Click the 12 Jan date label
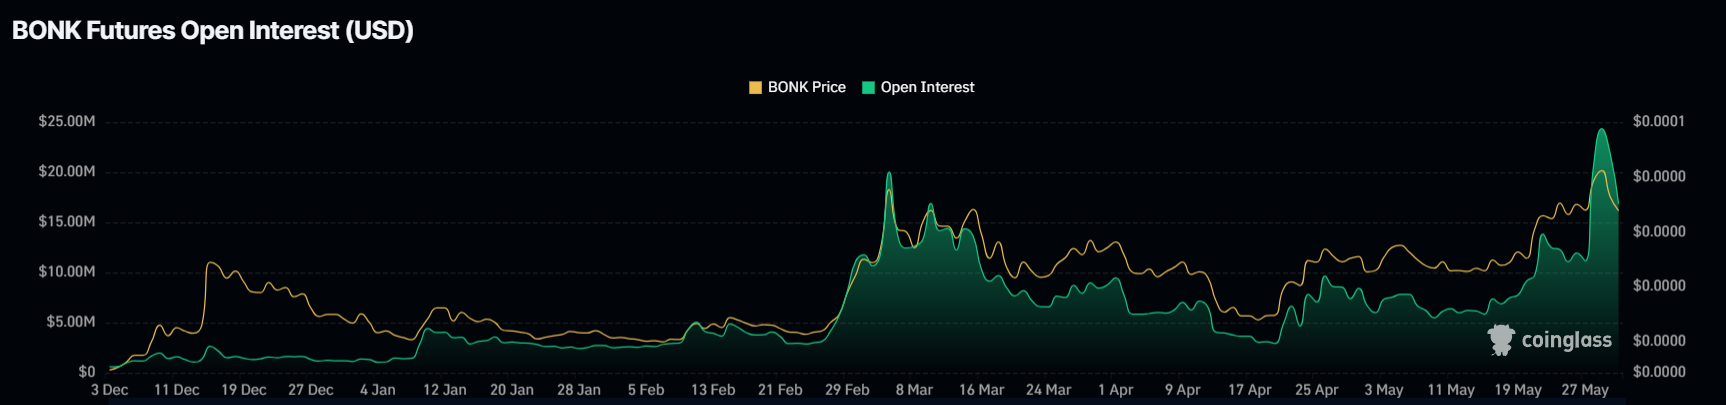 click(x=445, y=390)
